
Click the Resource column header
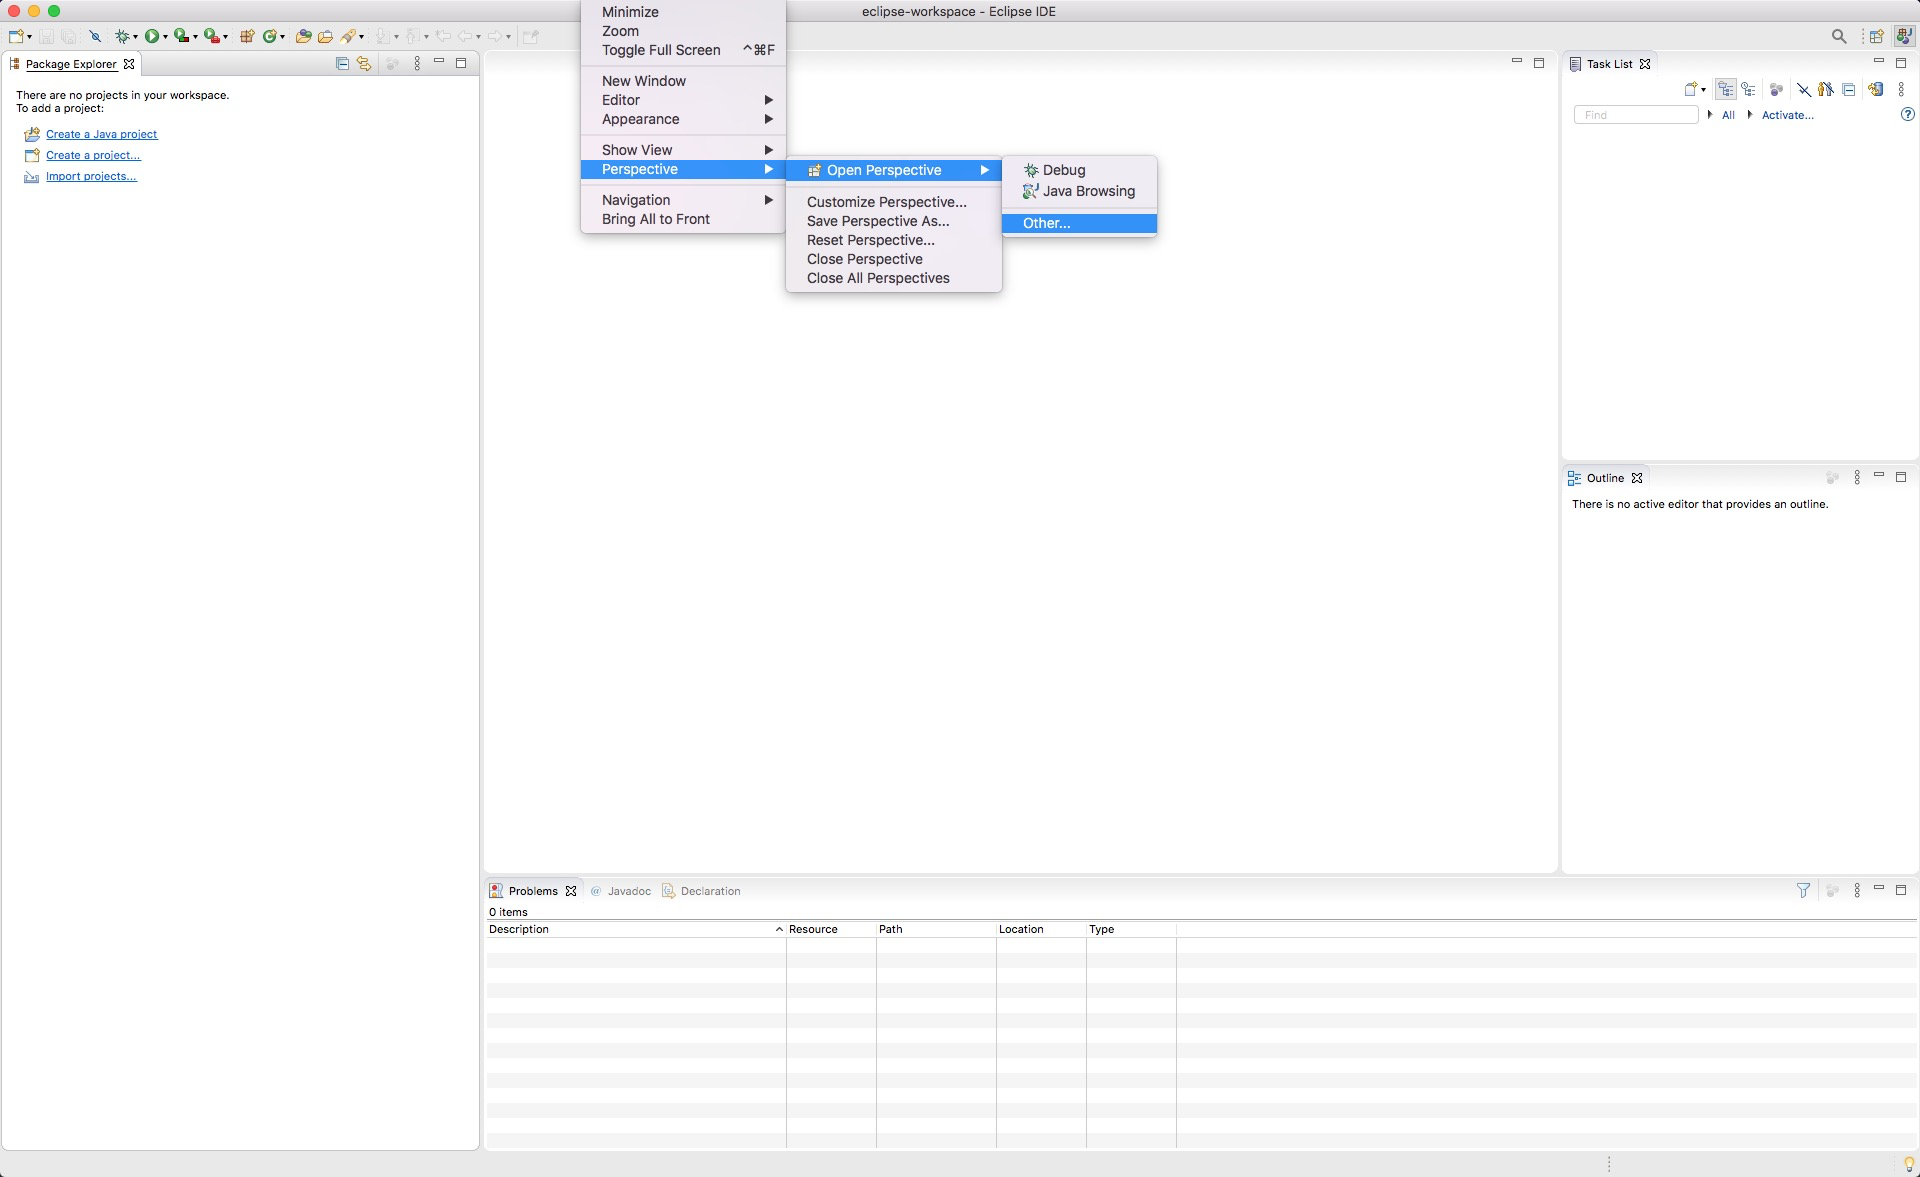tap(831, 929)
